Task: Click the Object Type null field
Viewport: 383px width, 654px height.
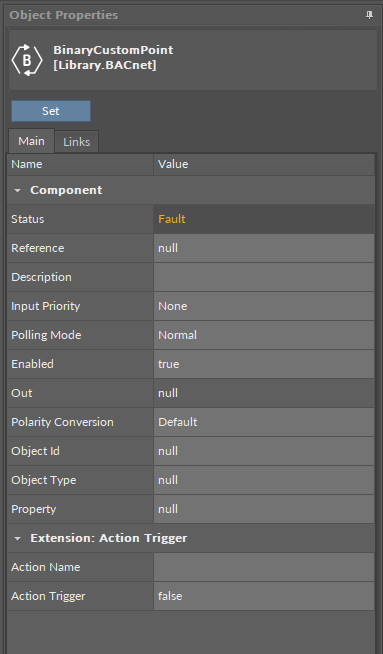Action: [x=264, y=480]
